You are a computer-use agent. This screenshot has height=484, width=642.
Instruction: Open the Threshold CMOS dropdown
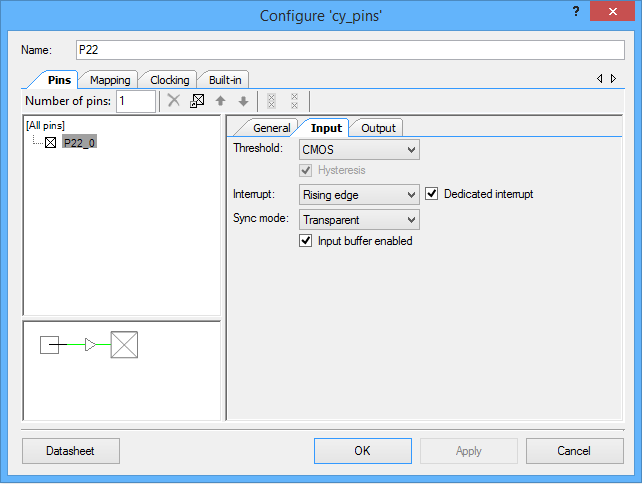click(x=359, y=149)
